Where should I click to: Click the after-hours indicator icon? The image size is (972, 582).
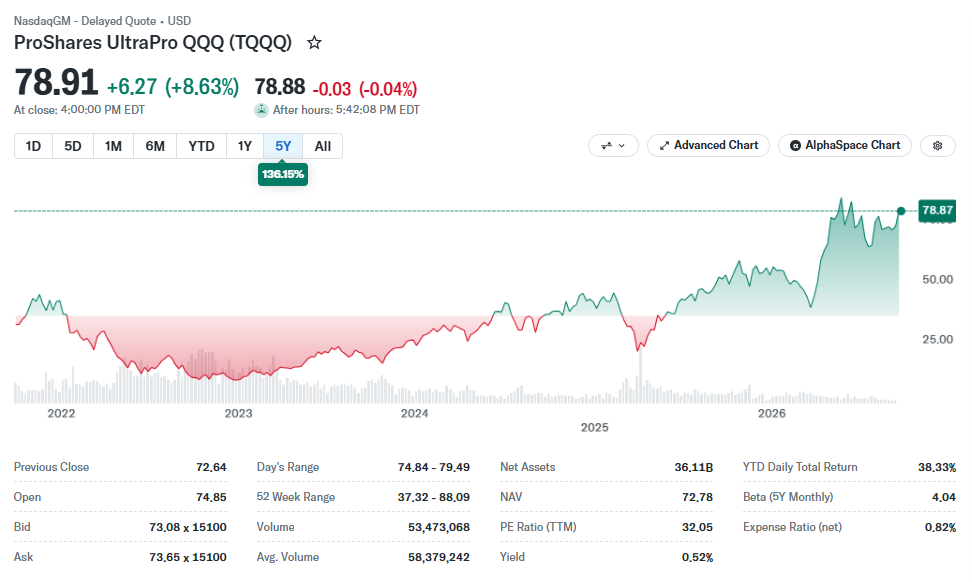click(x=261, y=110)
